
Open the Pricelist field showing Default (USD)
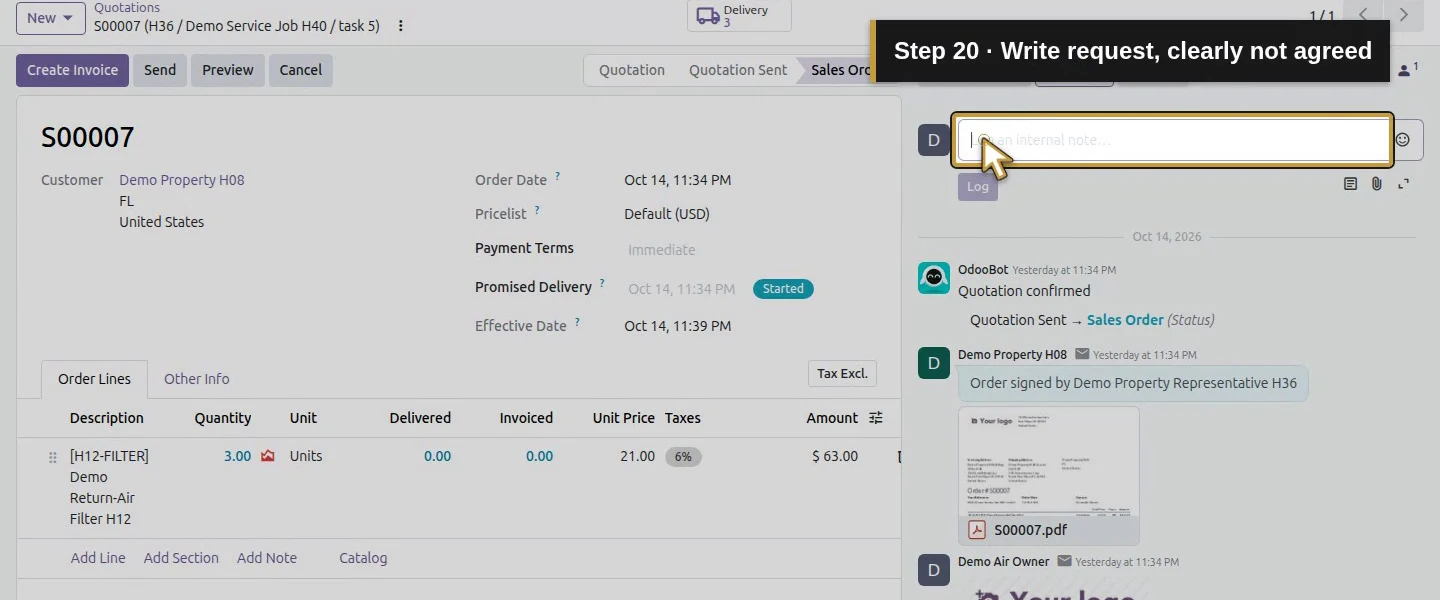[x=667, y=214]
